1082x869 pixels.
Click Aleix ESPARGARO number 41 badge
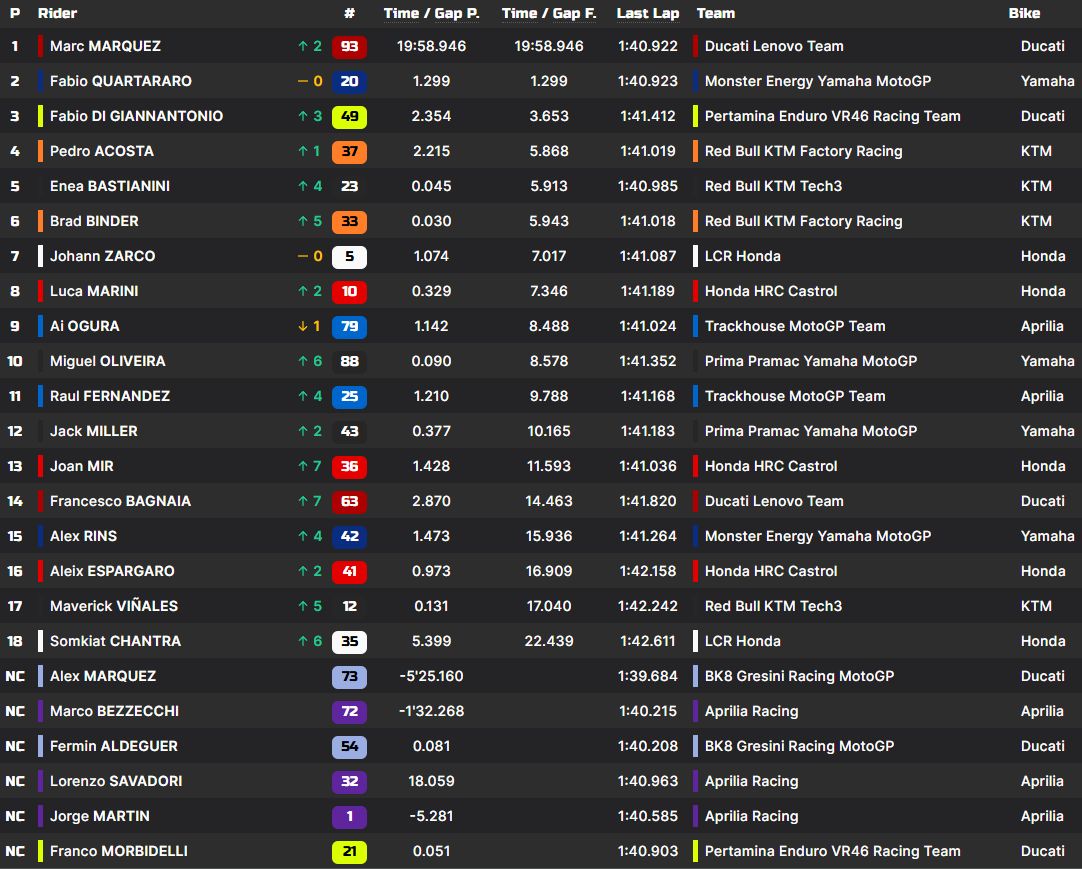click(349, 572)
